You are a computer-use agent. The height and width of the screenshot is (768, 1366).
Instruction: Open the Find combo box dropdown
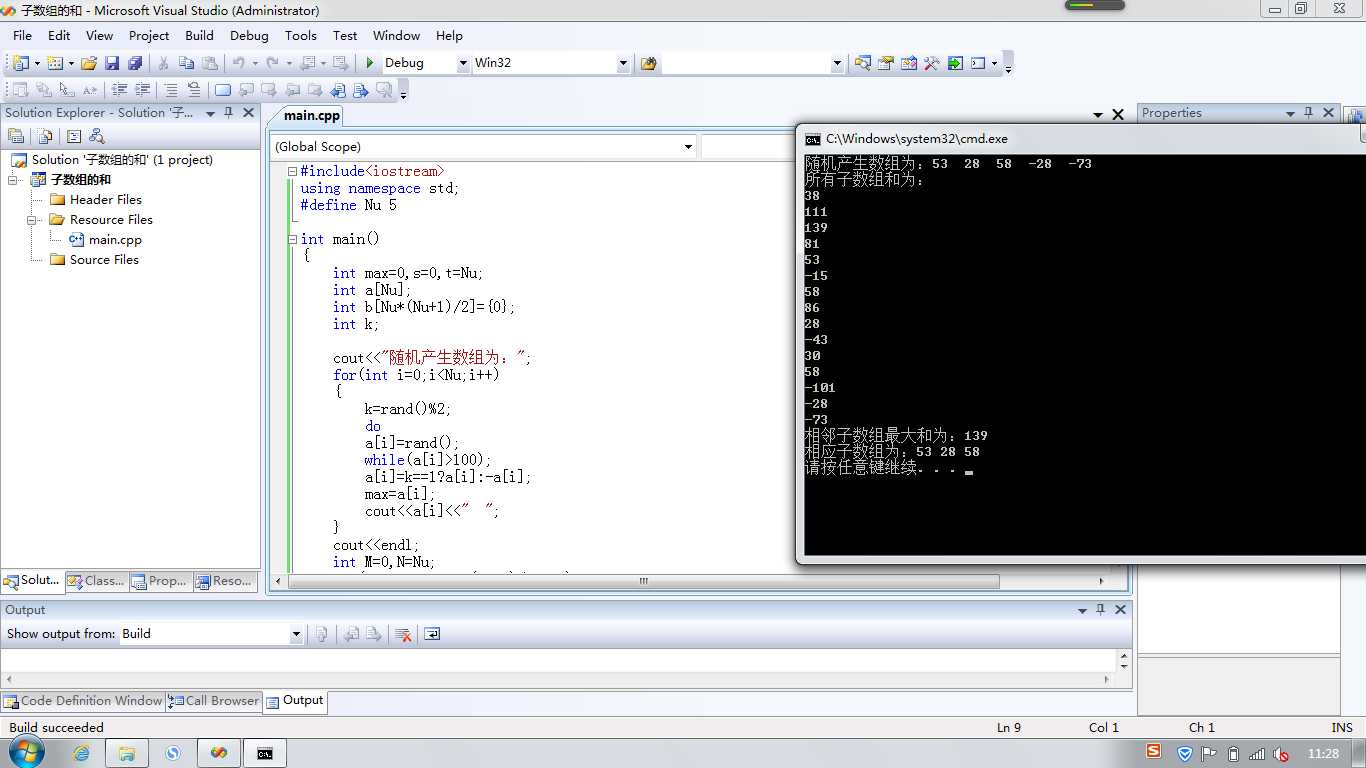coord(837,63)
